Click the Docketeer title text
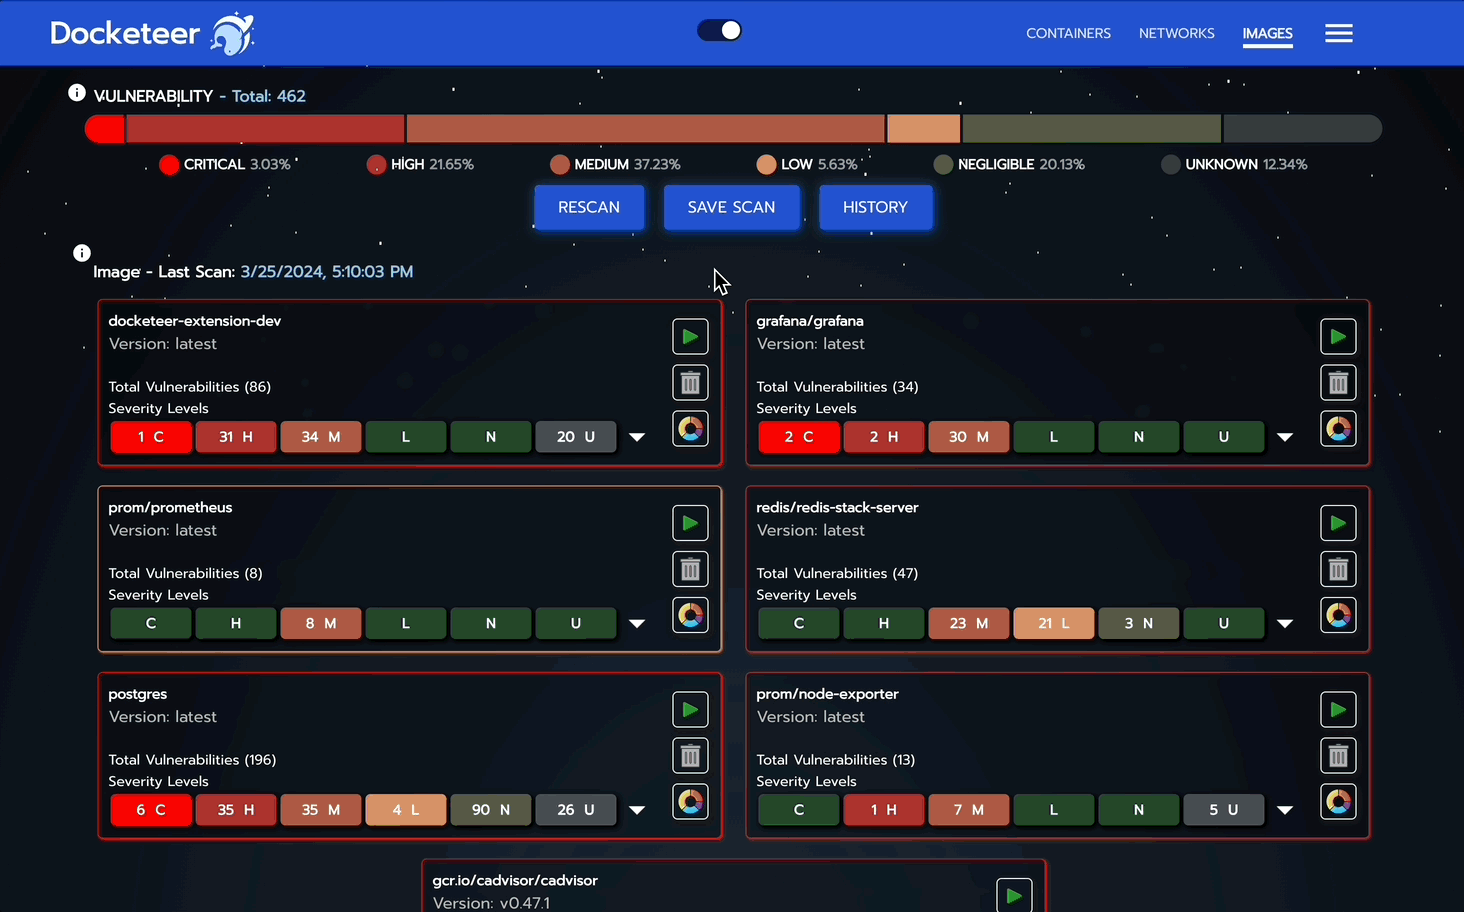This screenshot has width=1464, height=912. click(125, 34)
